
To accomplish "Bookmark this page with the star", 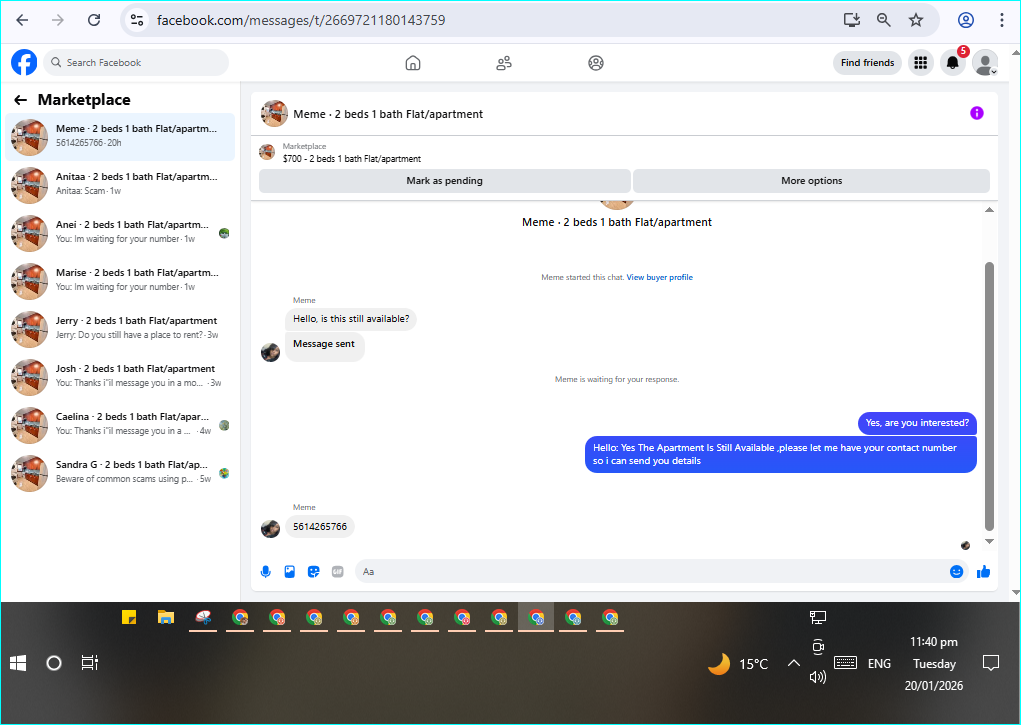I will [x=916, y=20].
